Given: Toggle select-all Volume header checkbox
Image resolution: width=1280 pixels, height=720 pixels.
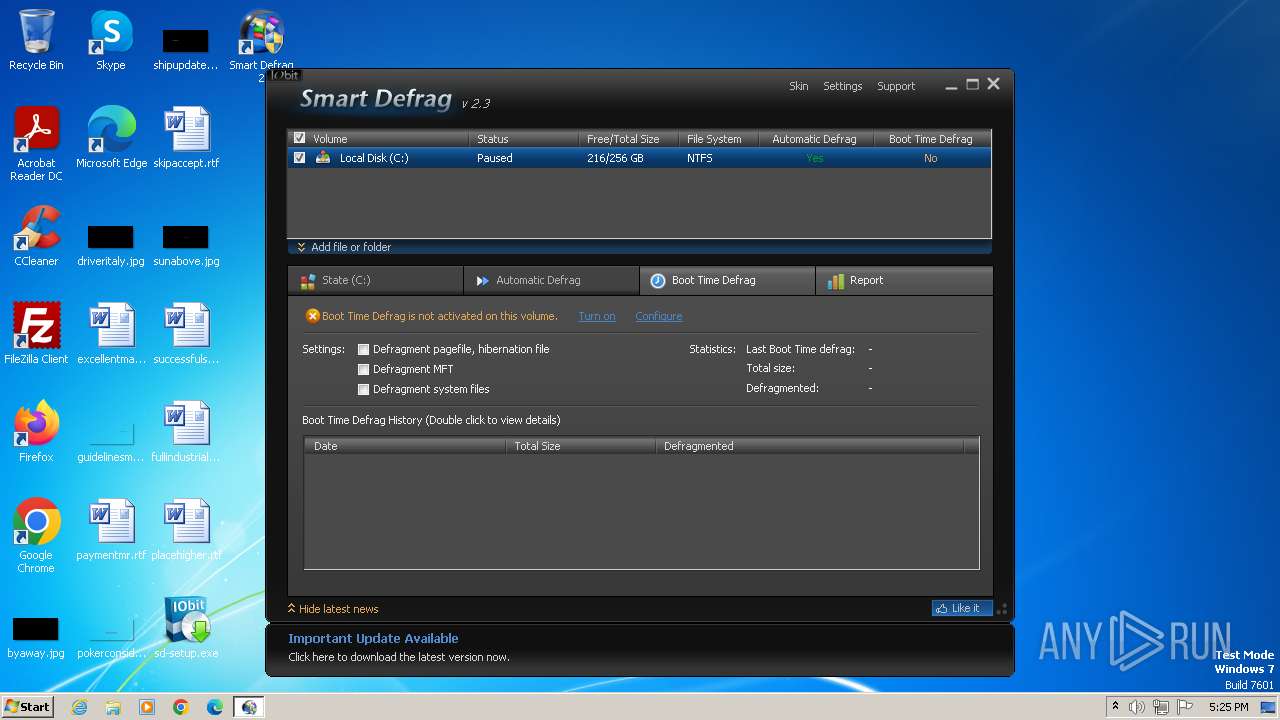Looking at the screenshot, I should click(x=299, y=139).
